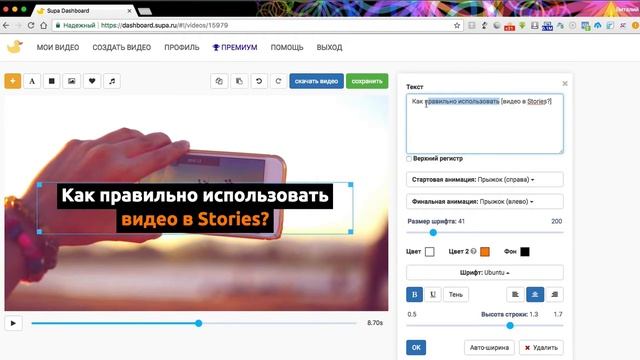Open the music note audio tool
Viewport: 640px width, 360px height.
(x=112, y=81)
